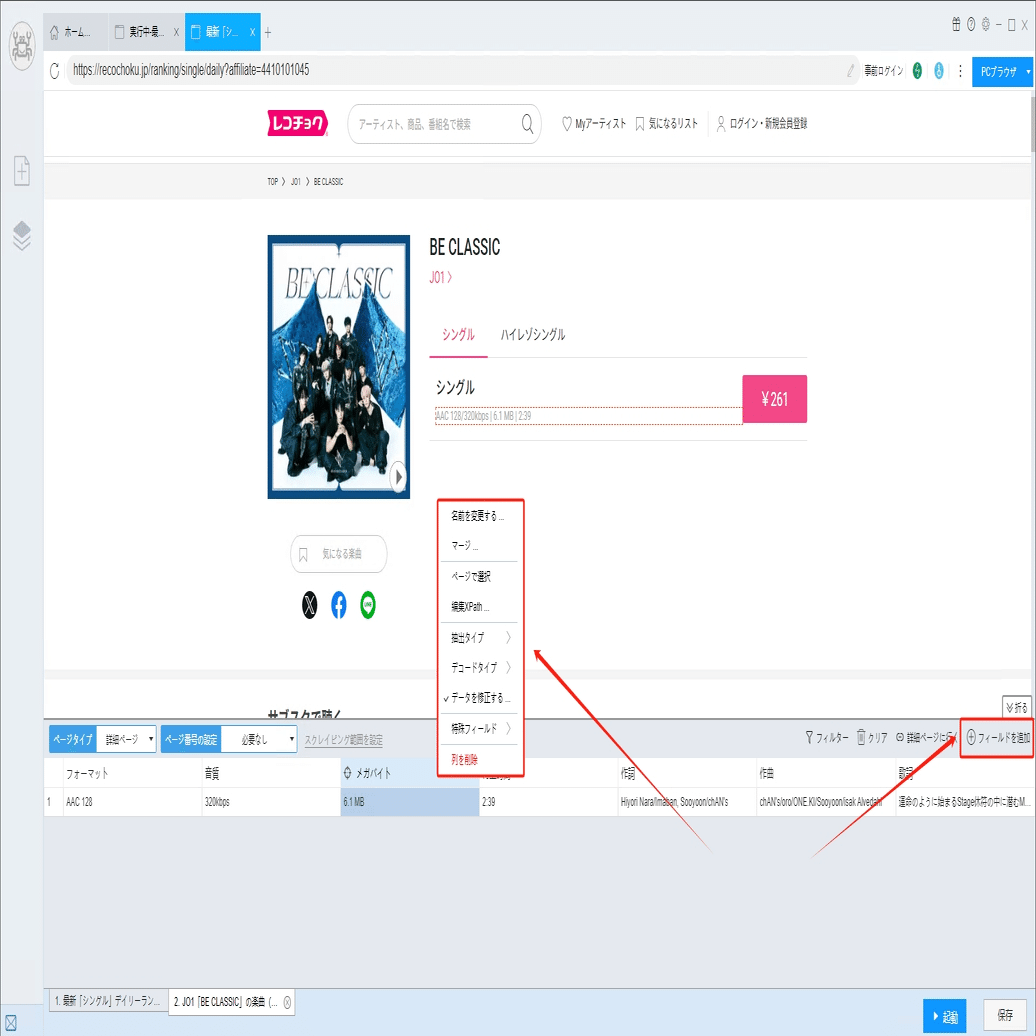Switch to 実行中 tab
Viewport: 1036px width, 1036px height.
coord(146,32)
